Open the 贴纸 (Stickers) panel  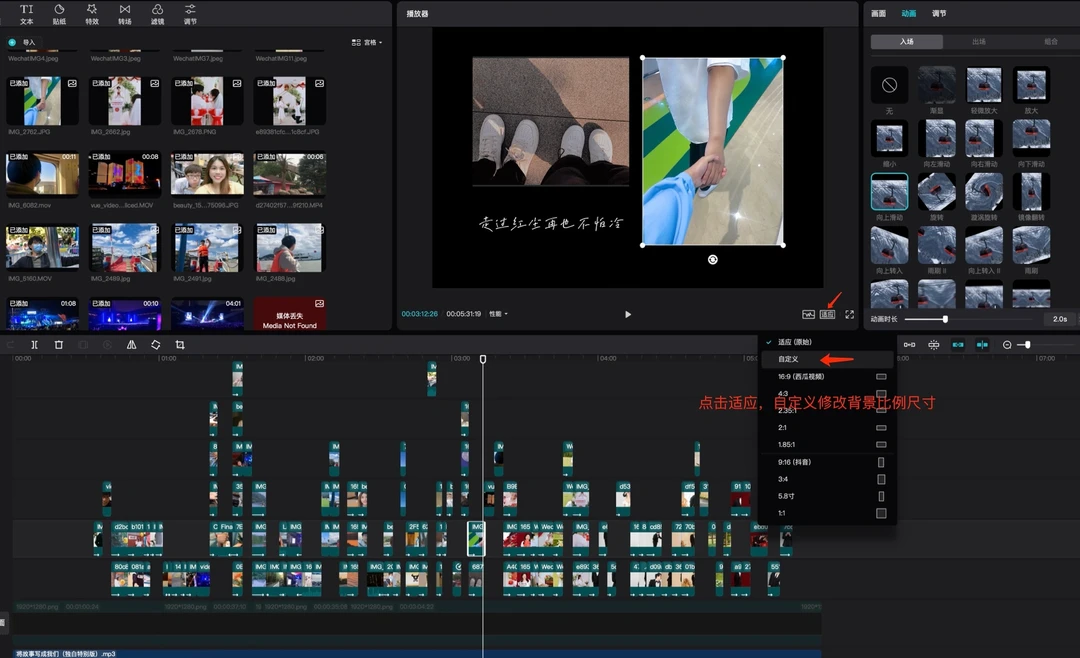(x=59, y=14)
